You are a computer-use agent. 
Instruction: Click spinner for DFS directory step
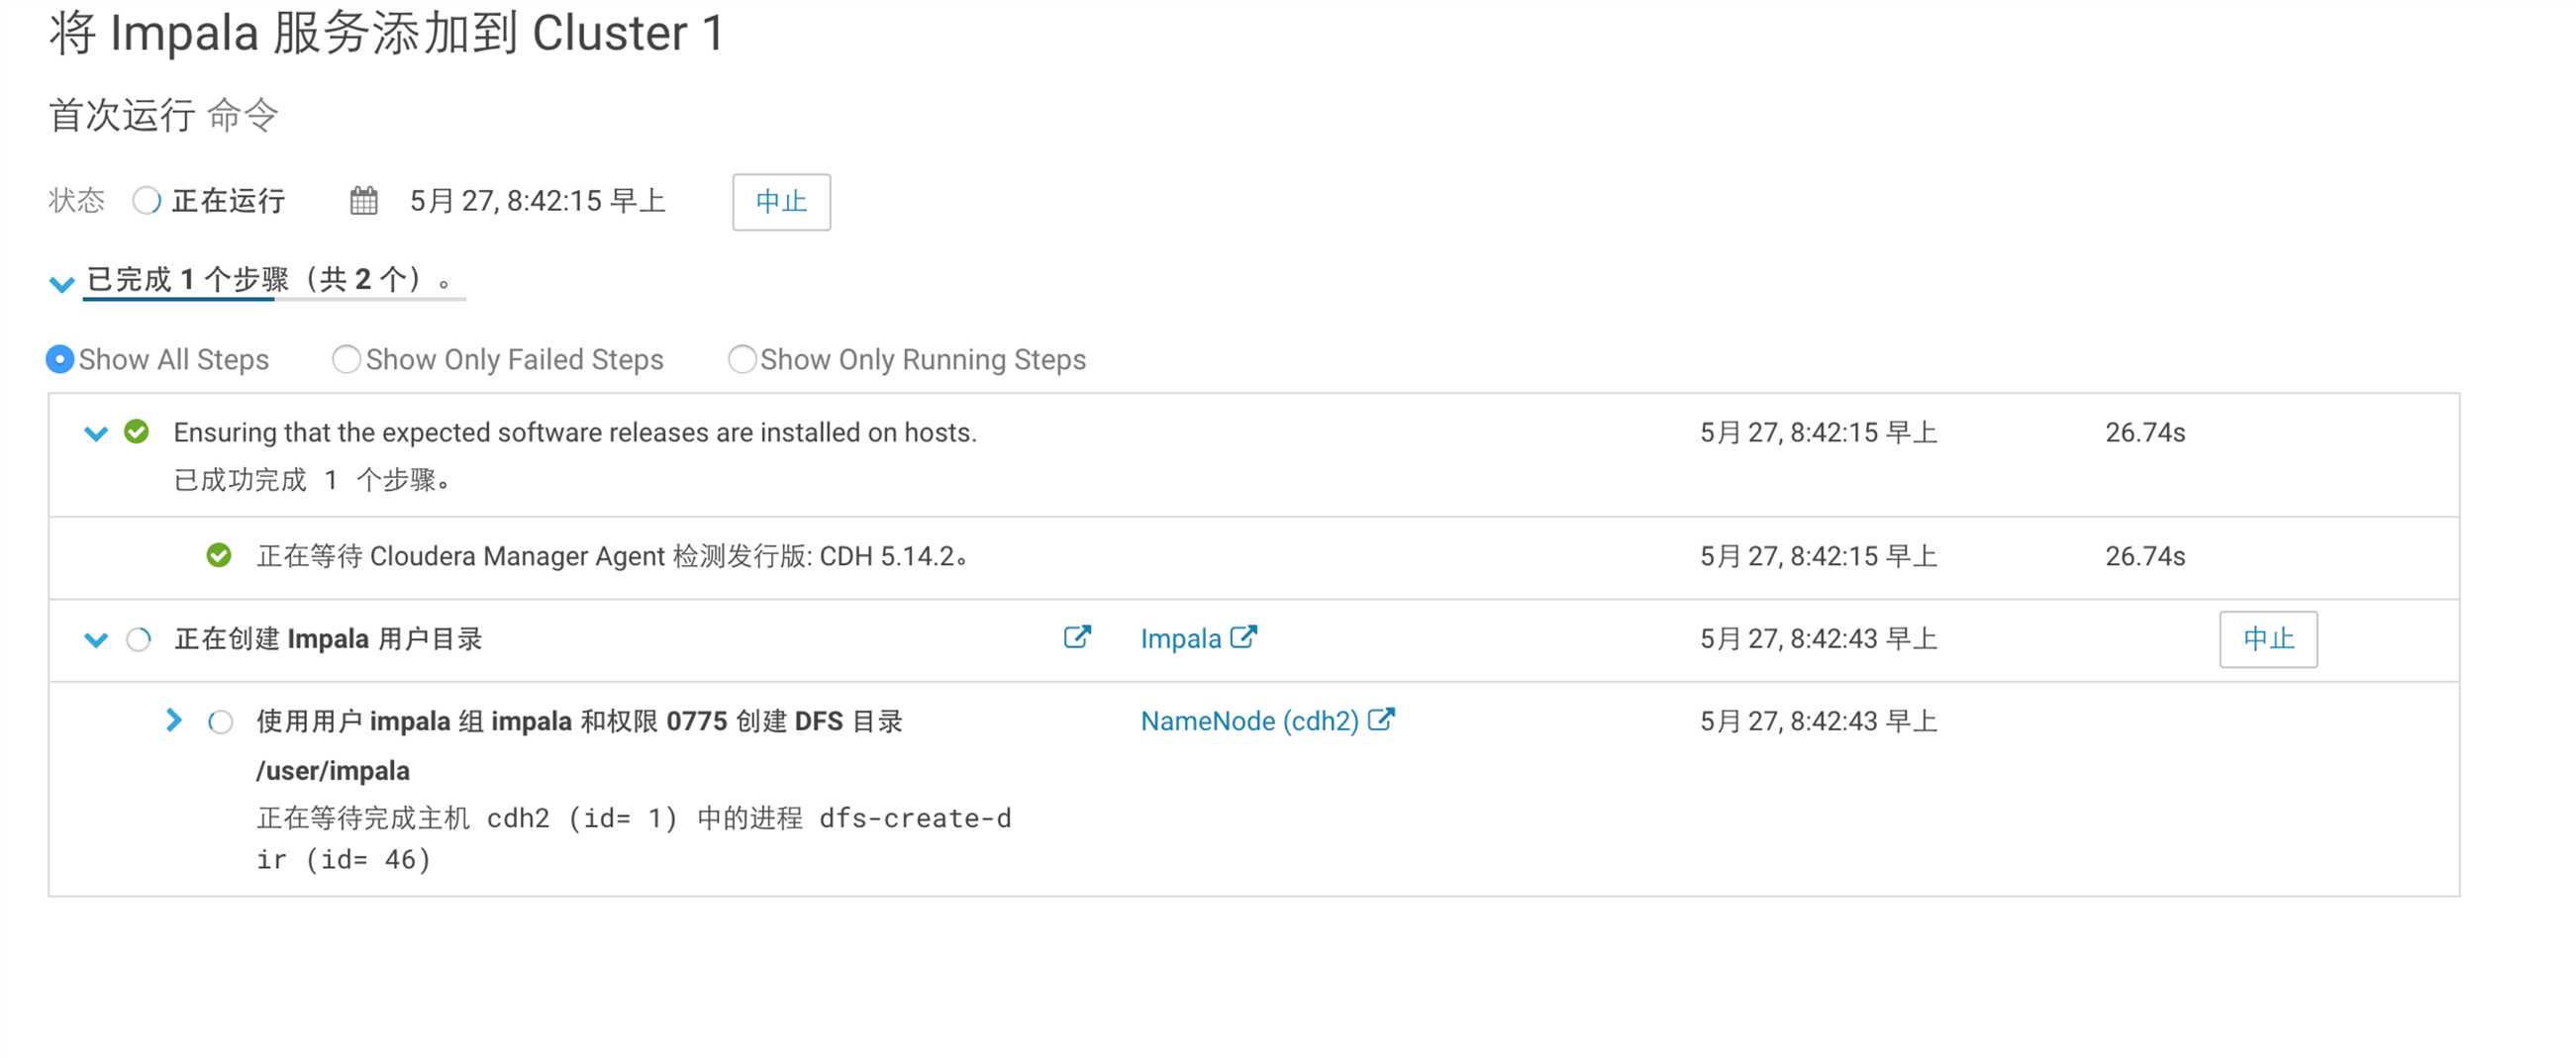coord(221,722)
